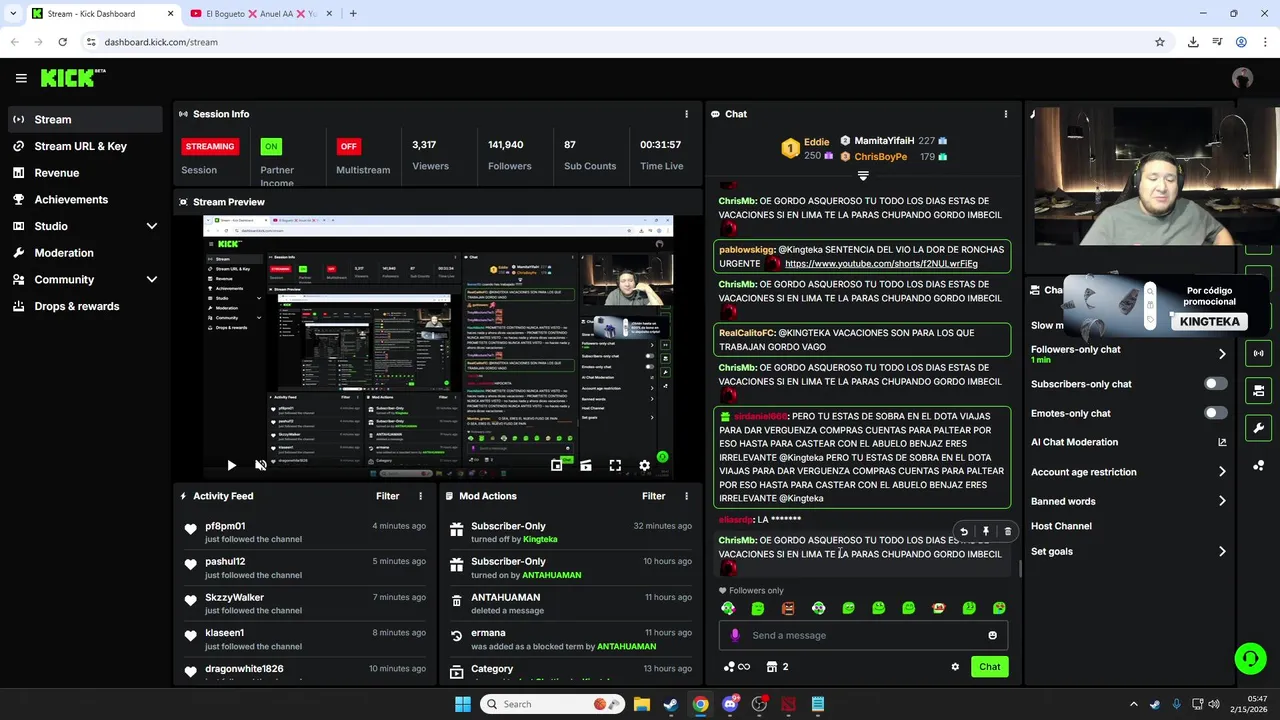Click the three-dots cluster icon in right sidebar
Screen dimensions: 1280x720
(1258, 465)
